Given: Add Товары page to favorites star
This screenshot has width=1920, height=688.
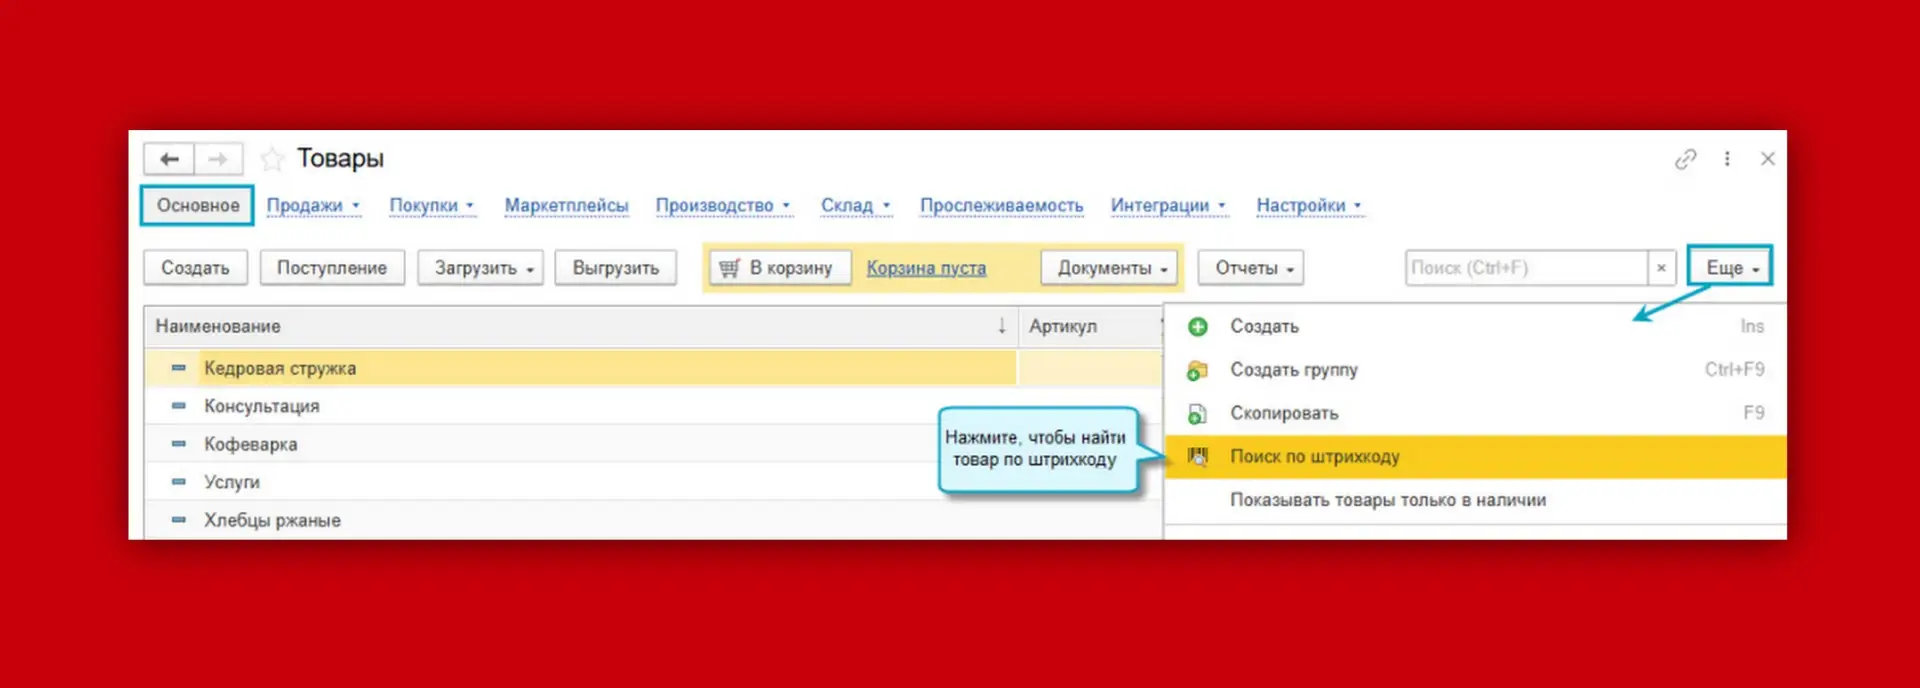Looking at the screenshot, I should [x=272, y=159].
